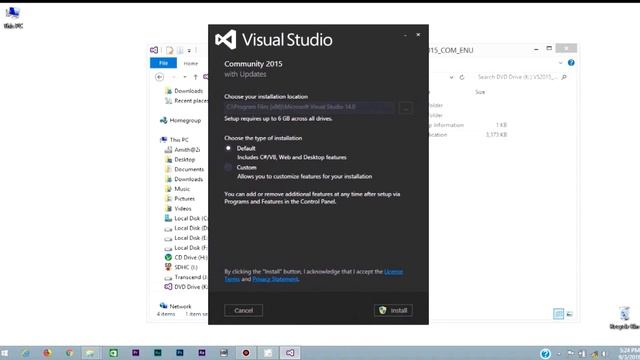Open the Videos folder in navigation pane
The image size is (640, 360).
point(178,208)
